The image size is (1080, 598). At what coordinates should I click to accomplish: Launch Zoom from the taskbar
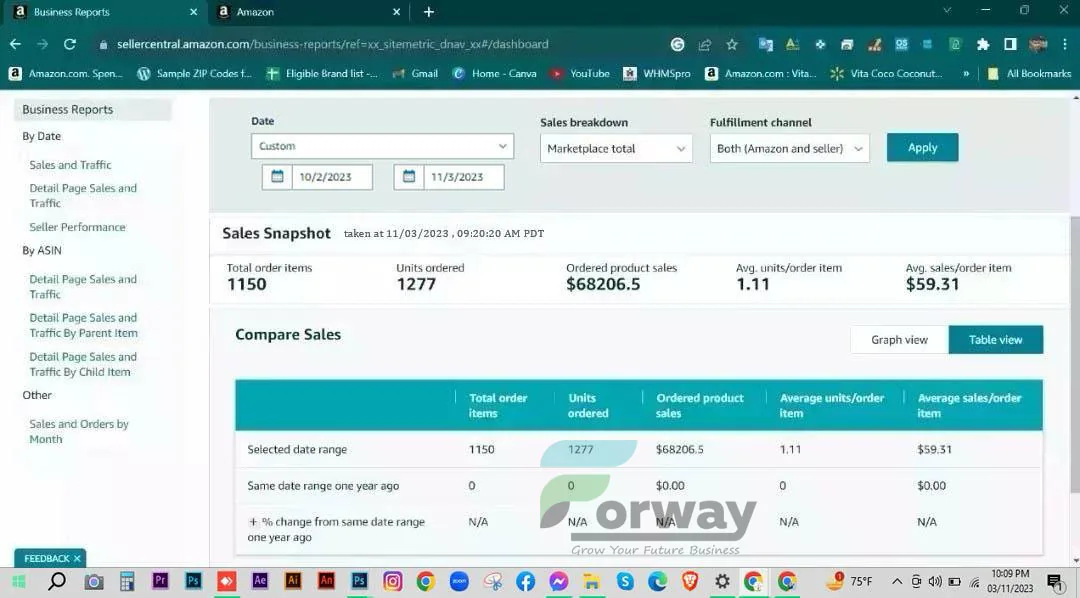click(x=459, y=581)
